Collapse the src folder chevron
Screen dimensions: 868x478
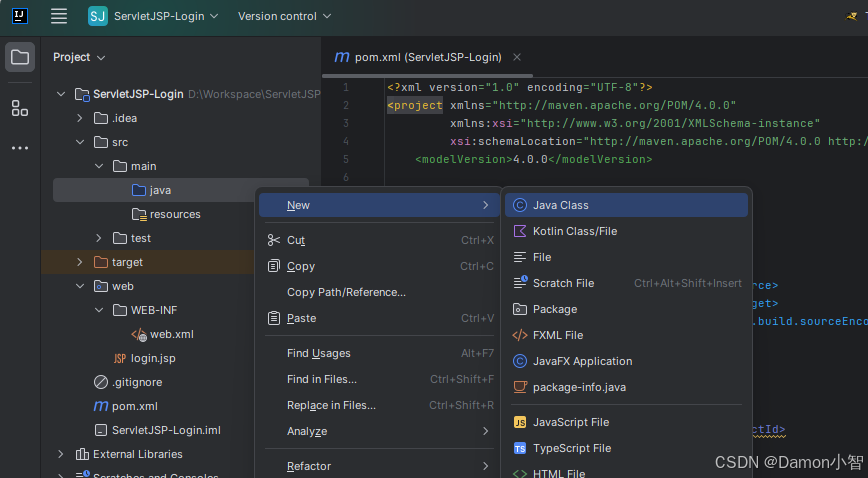pyautogui.click(x=80, y=142)
